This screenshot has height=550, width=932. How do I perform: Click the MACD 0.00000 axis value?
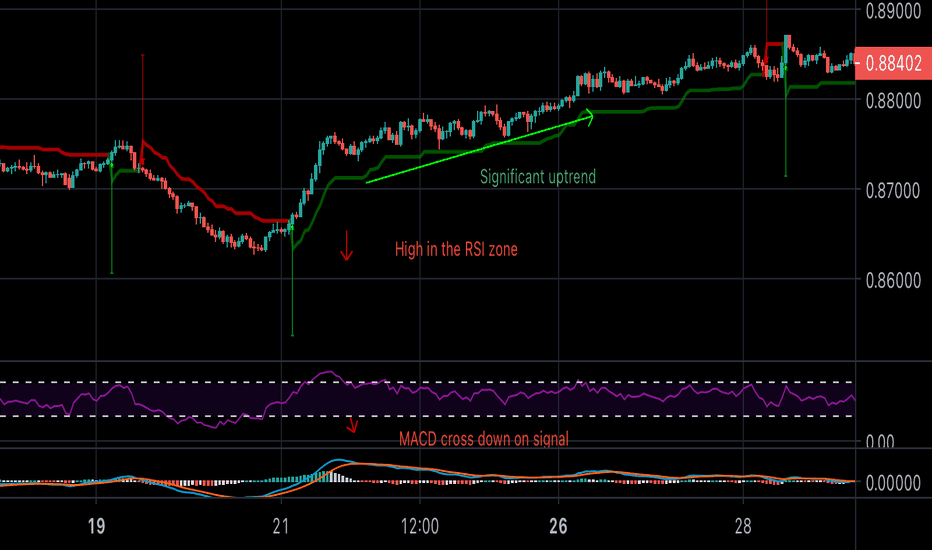[x=893, y=483]
